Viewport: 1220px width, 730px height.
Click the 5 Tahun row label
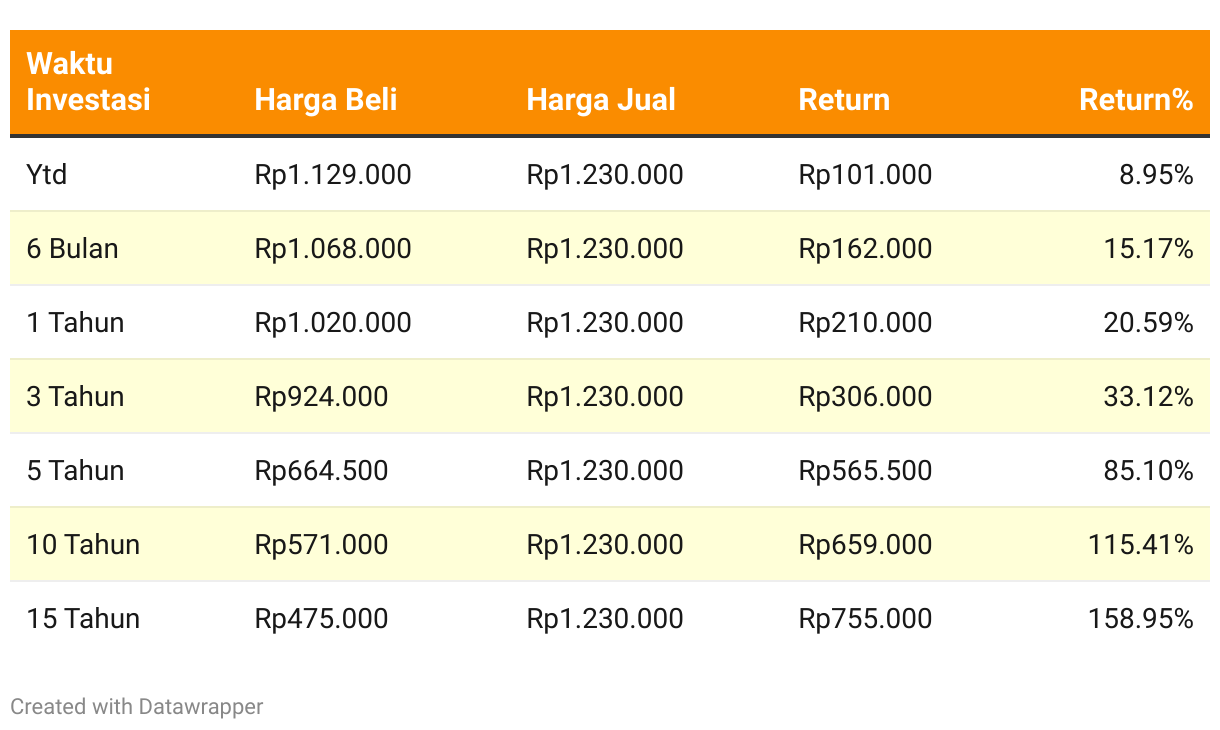pos(76,471)
